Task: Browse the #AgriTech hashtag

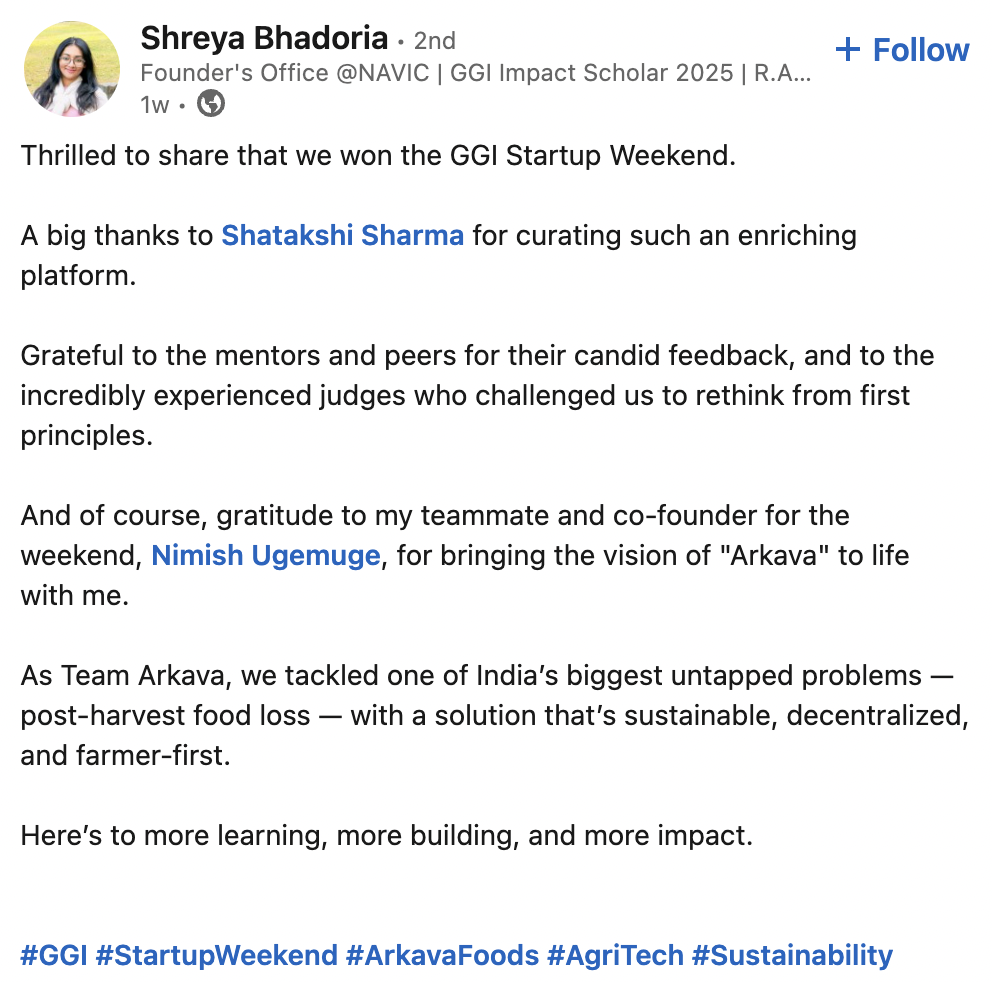Action: [x=615, y=955]
